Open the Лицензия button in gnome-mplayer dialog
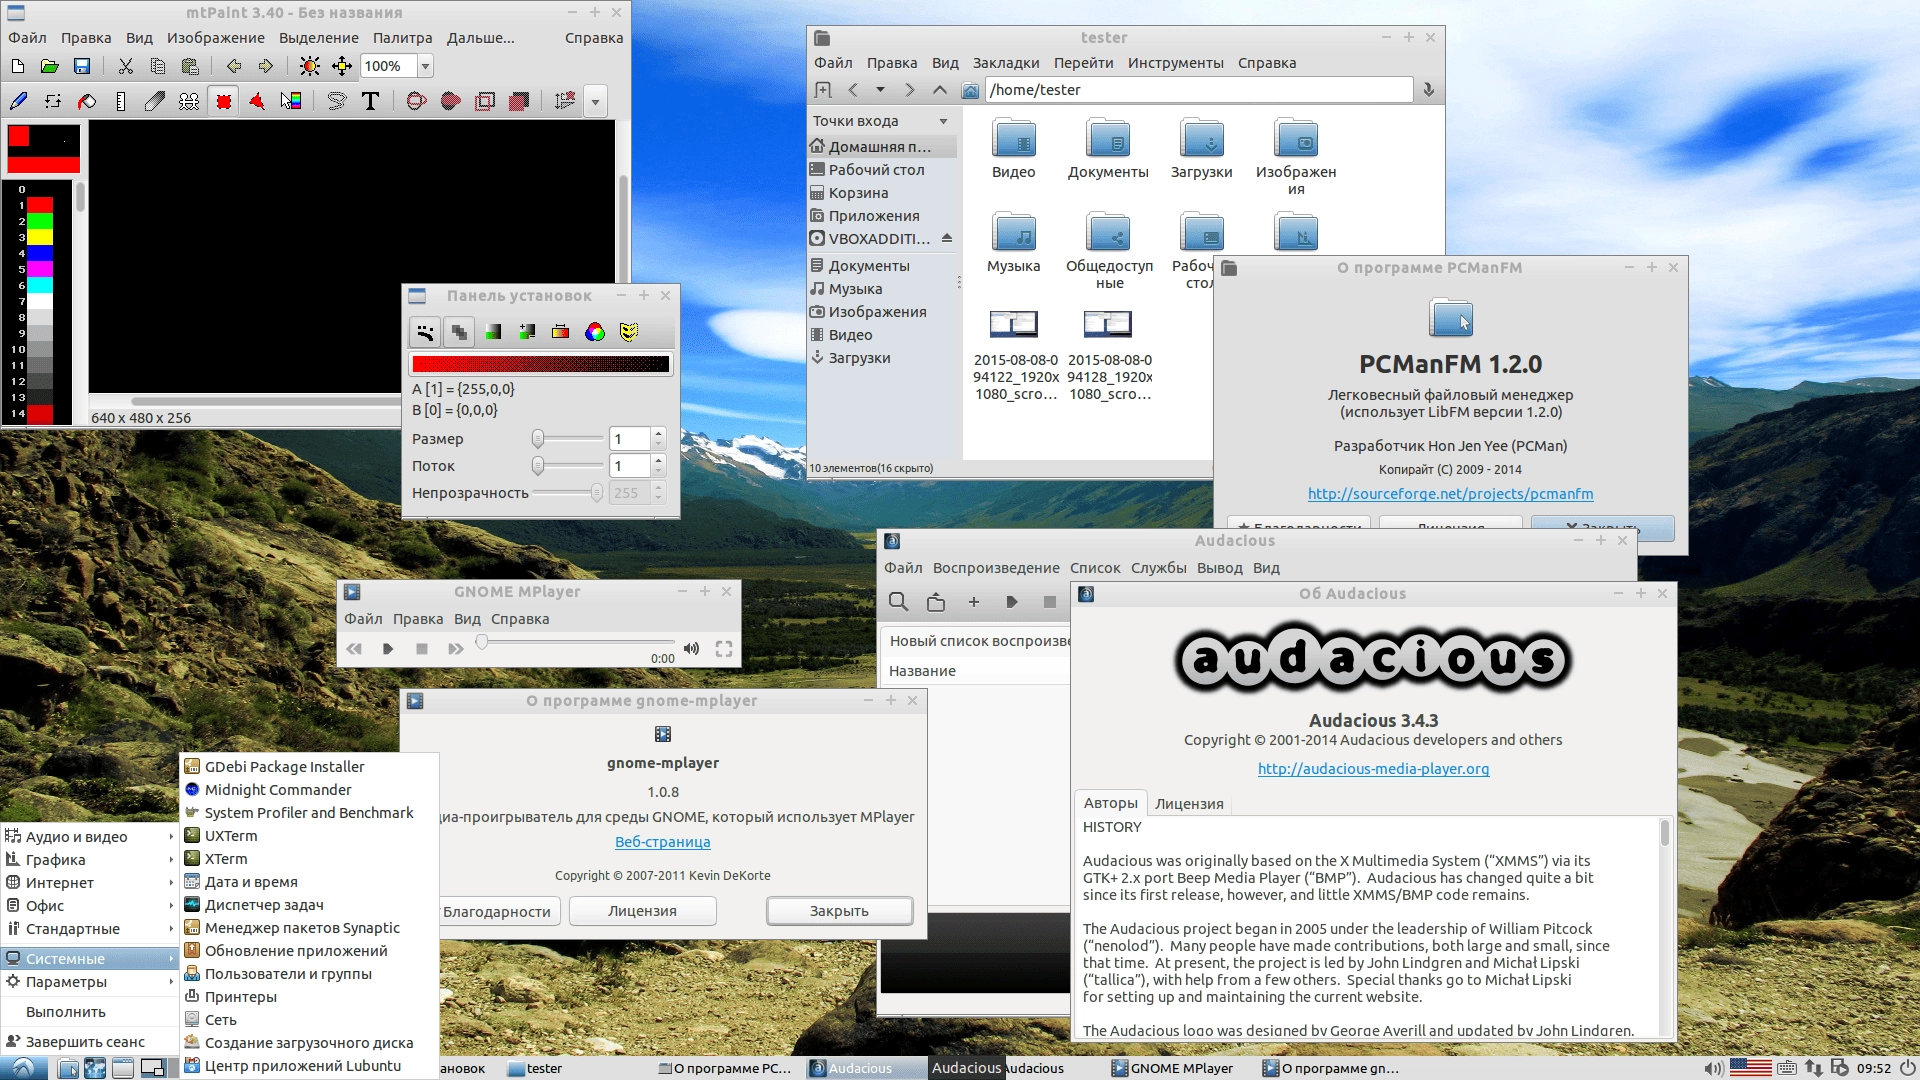This screenshot has width=1920, height=1080. (643, 911)
